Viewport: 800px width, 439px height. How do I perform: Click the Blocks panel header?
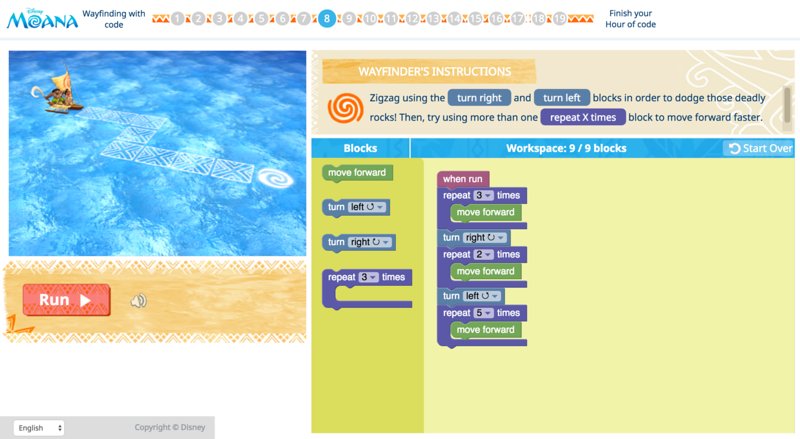360,149
